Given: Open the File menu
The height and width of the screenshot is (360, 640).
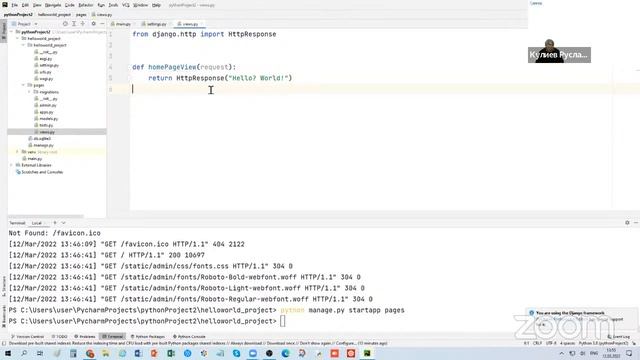Looking at the screenshot, I should coord(15,5).
